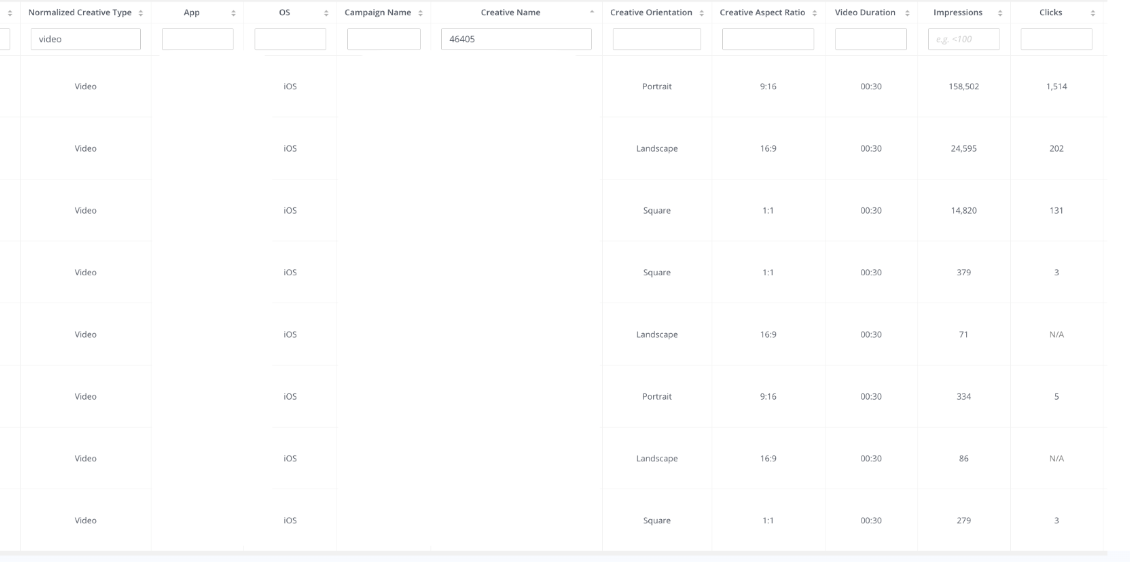Image resolution: width=1130 pixels, height=562 pixels.
Task: Click the Creative Name filter with 46405
Action: (x=516, y=39)
